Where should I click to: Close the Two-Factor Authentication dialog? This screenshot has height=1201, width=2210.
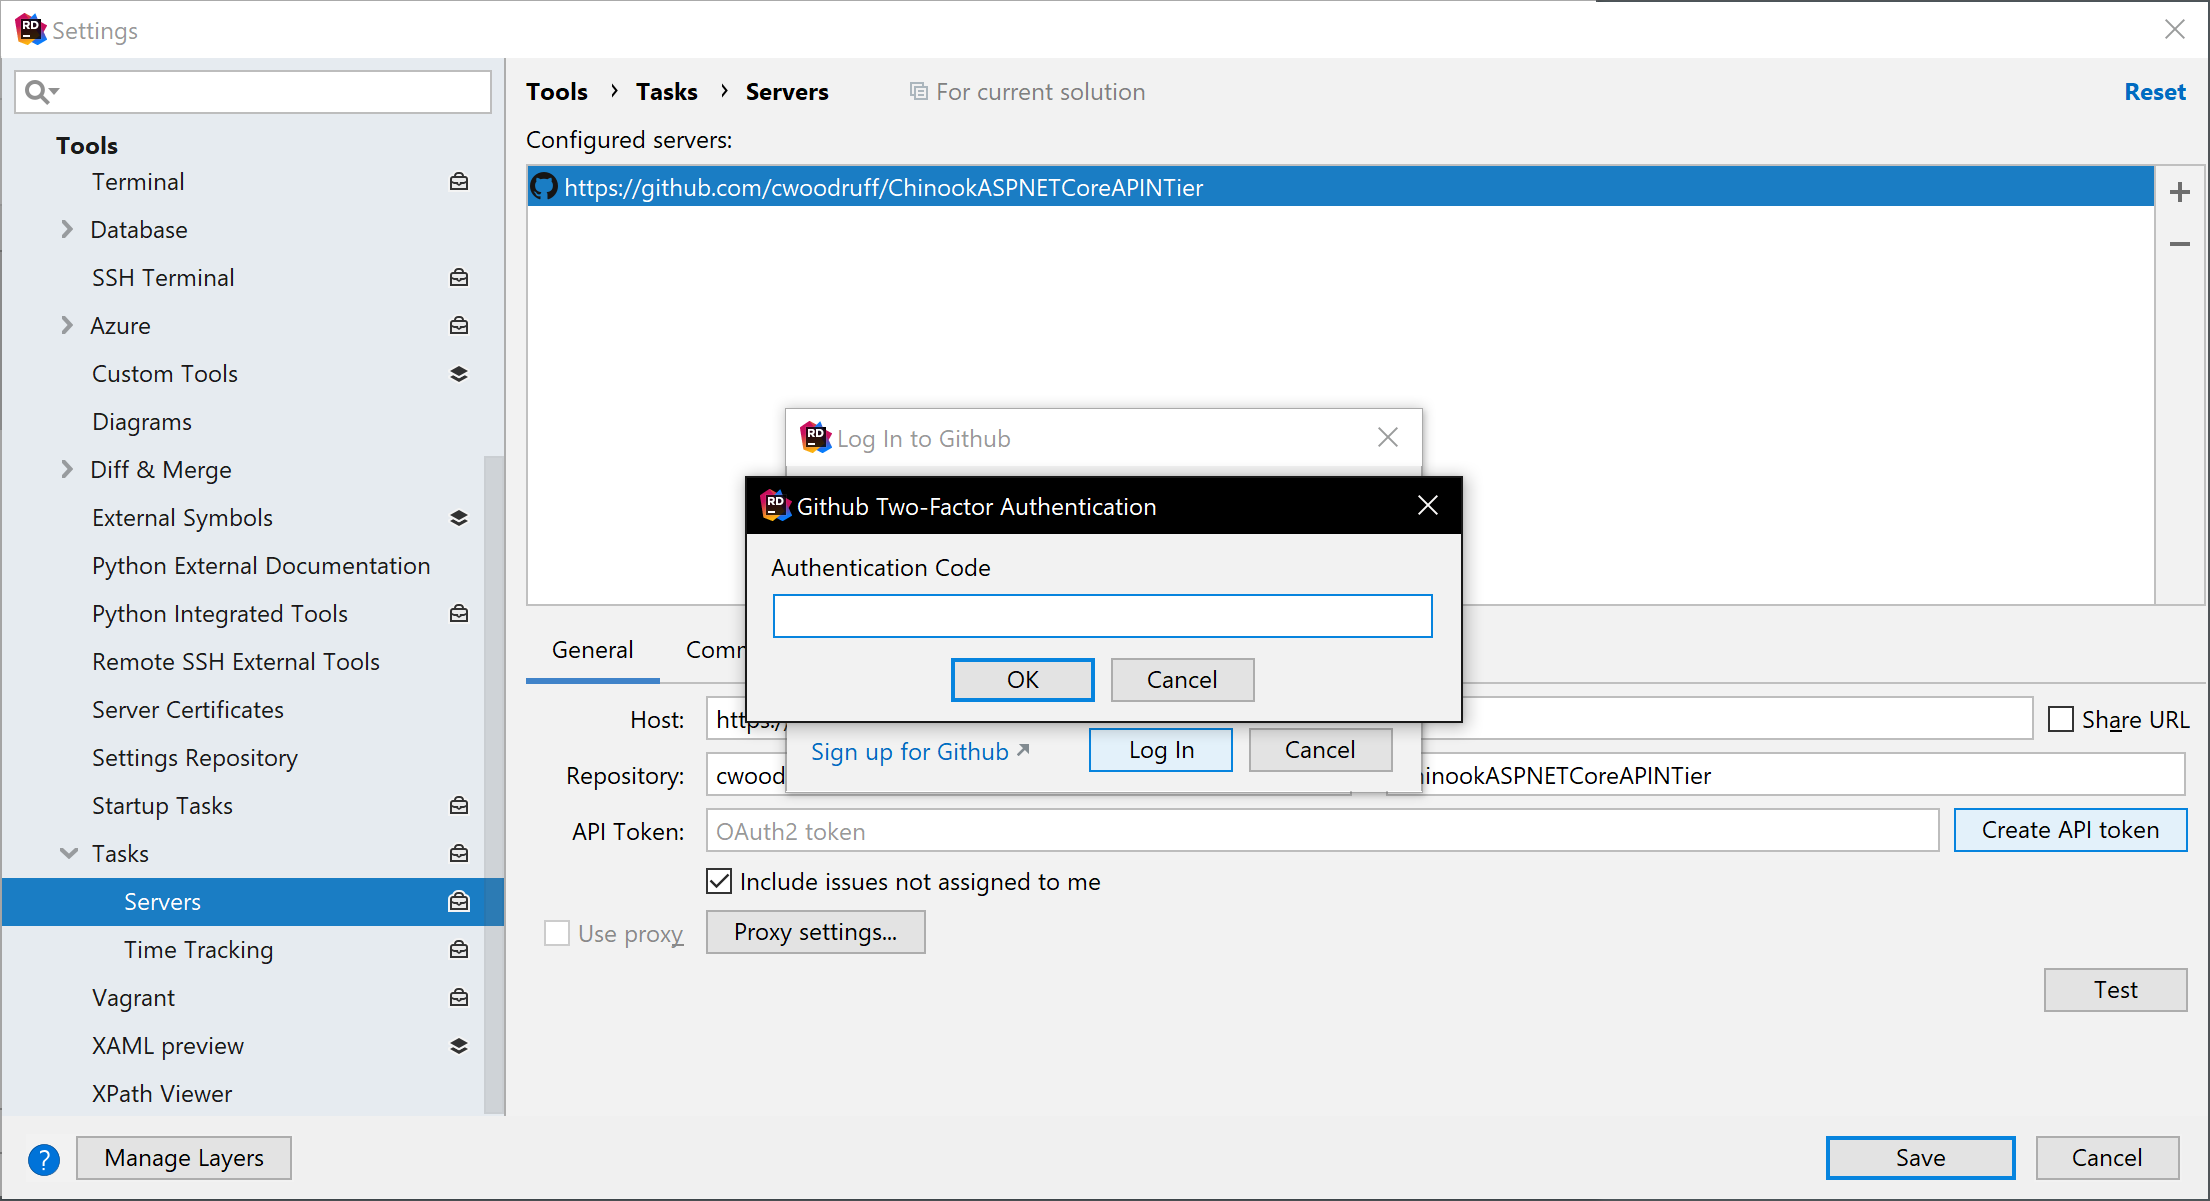click(1428, 506)
